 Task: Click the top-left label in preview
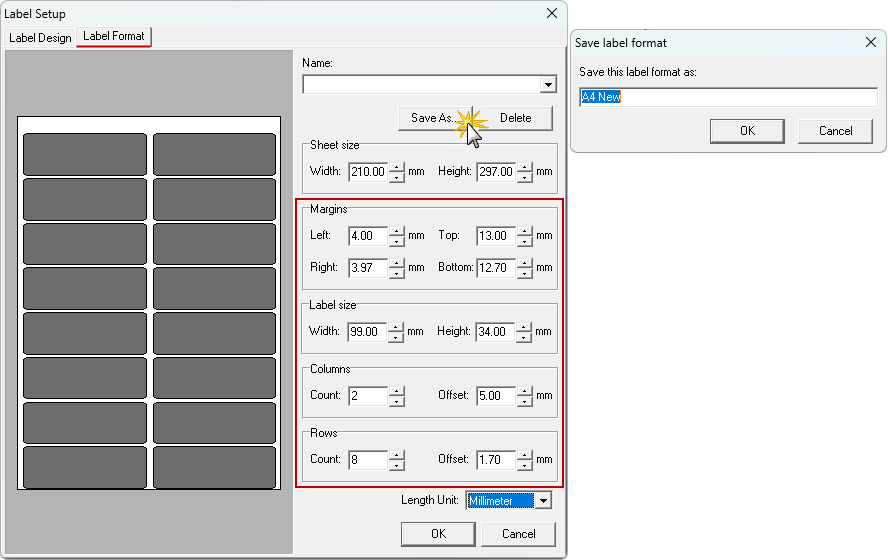coord(85,154)
